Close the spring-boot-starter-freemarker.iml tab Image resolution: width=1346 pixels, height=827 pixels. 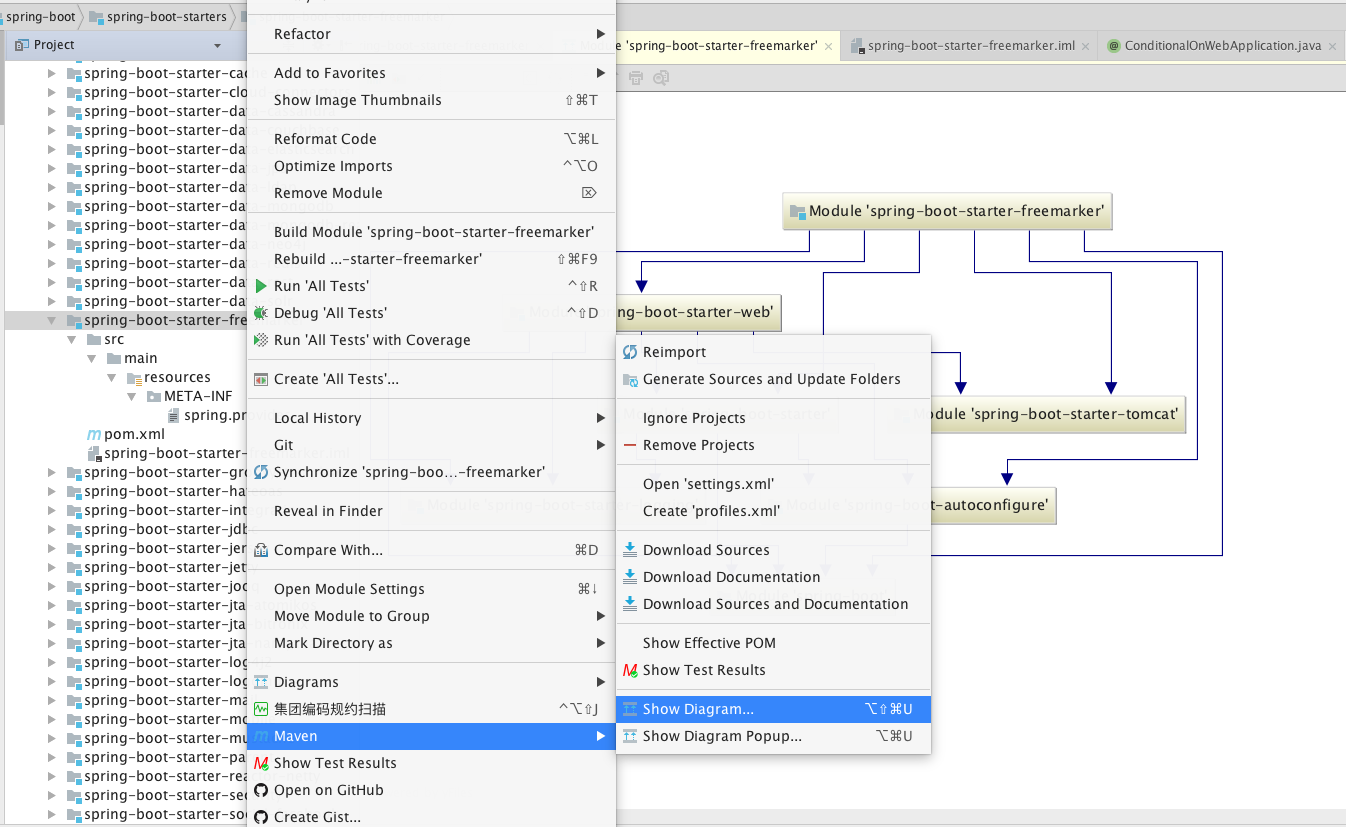(1086, 46)
